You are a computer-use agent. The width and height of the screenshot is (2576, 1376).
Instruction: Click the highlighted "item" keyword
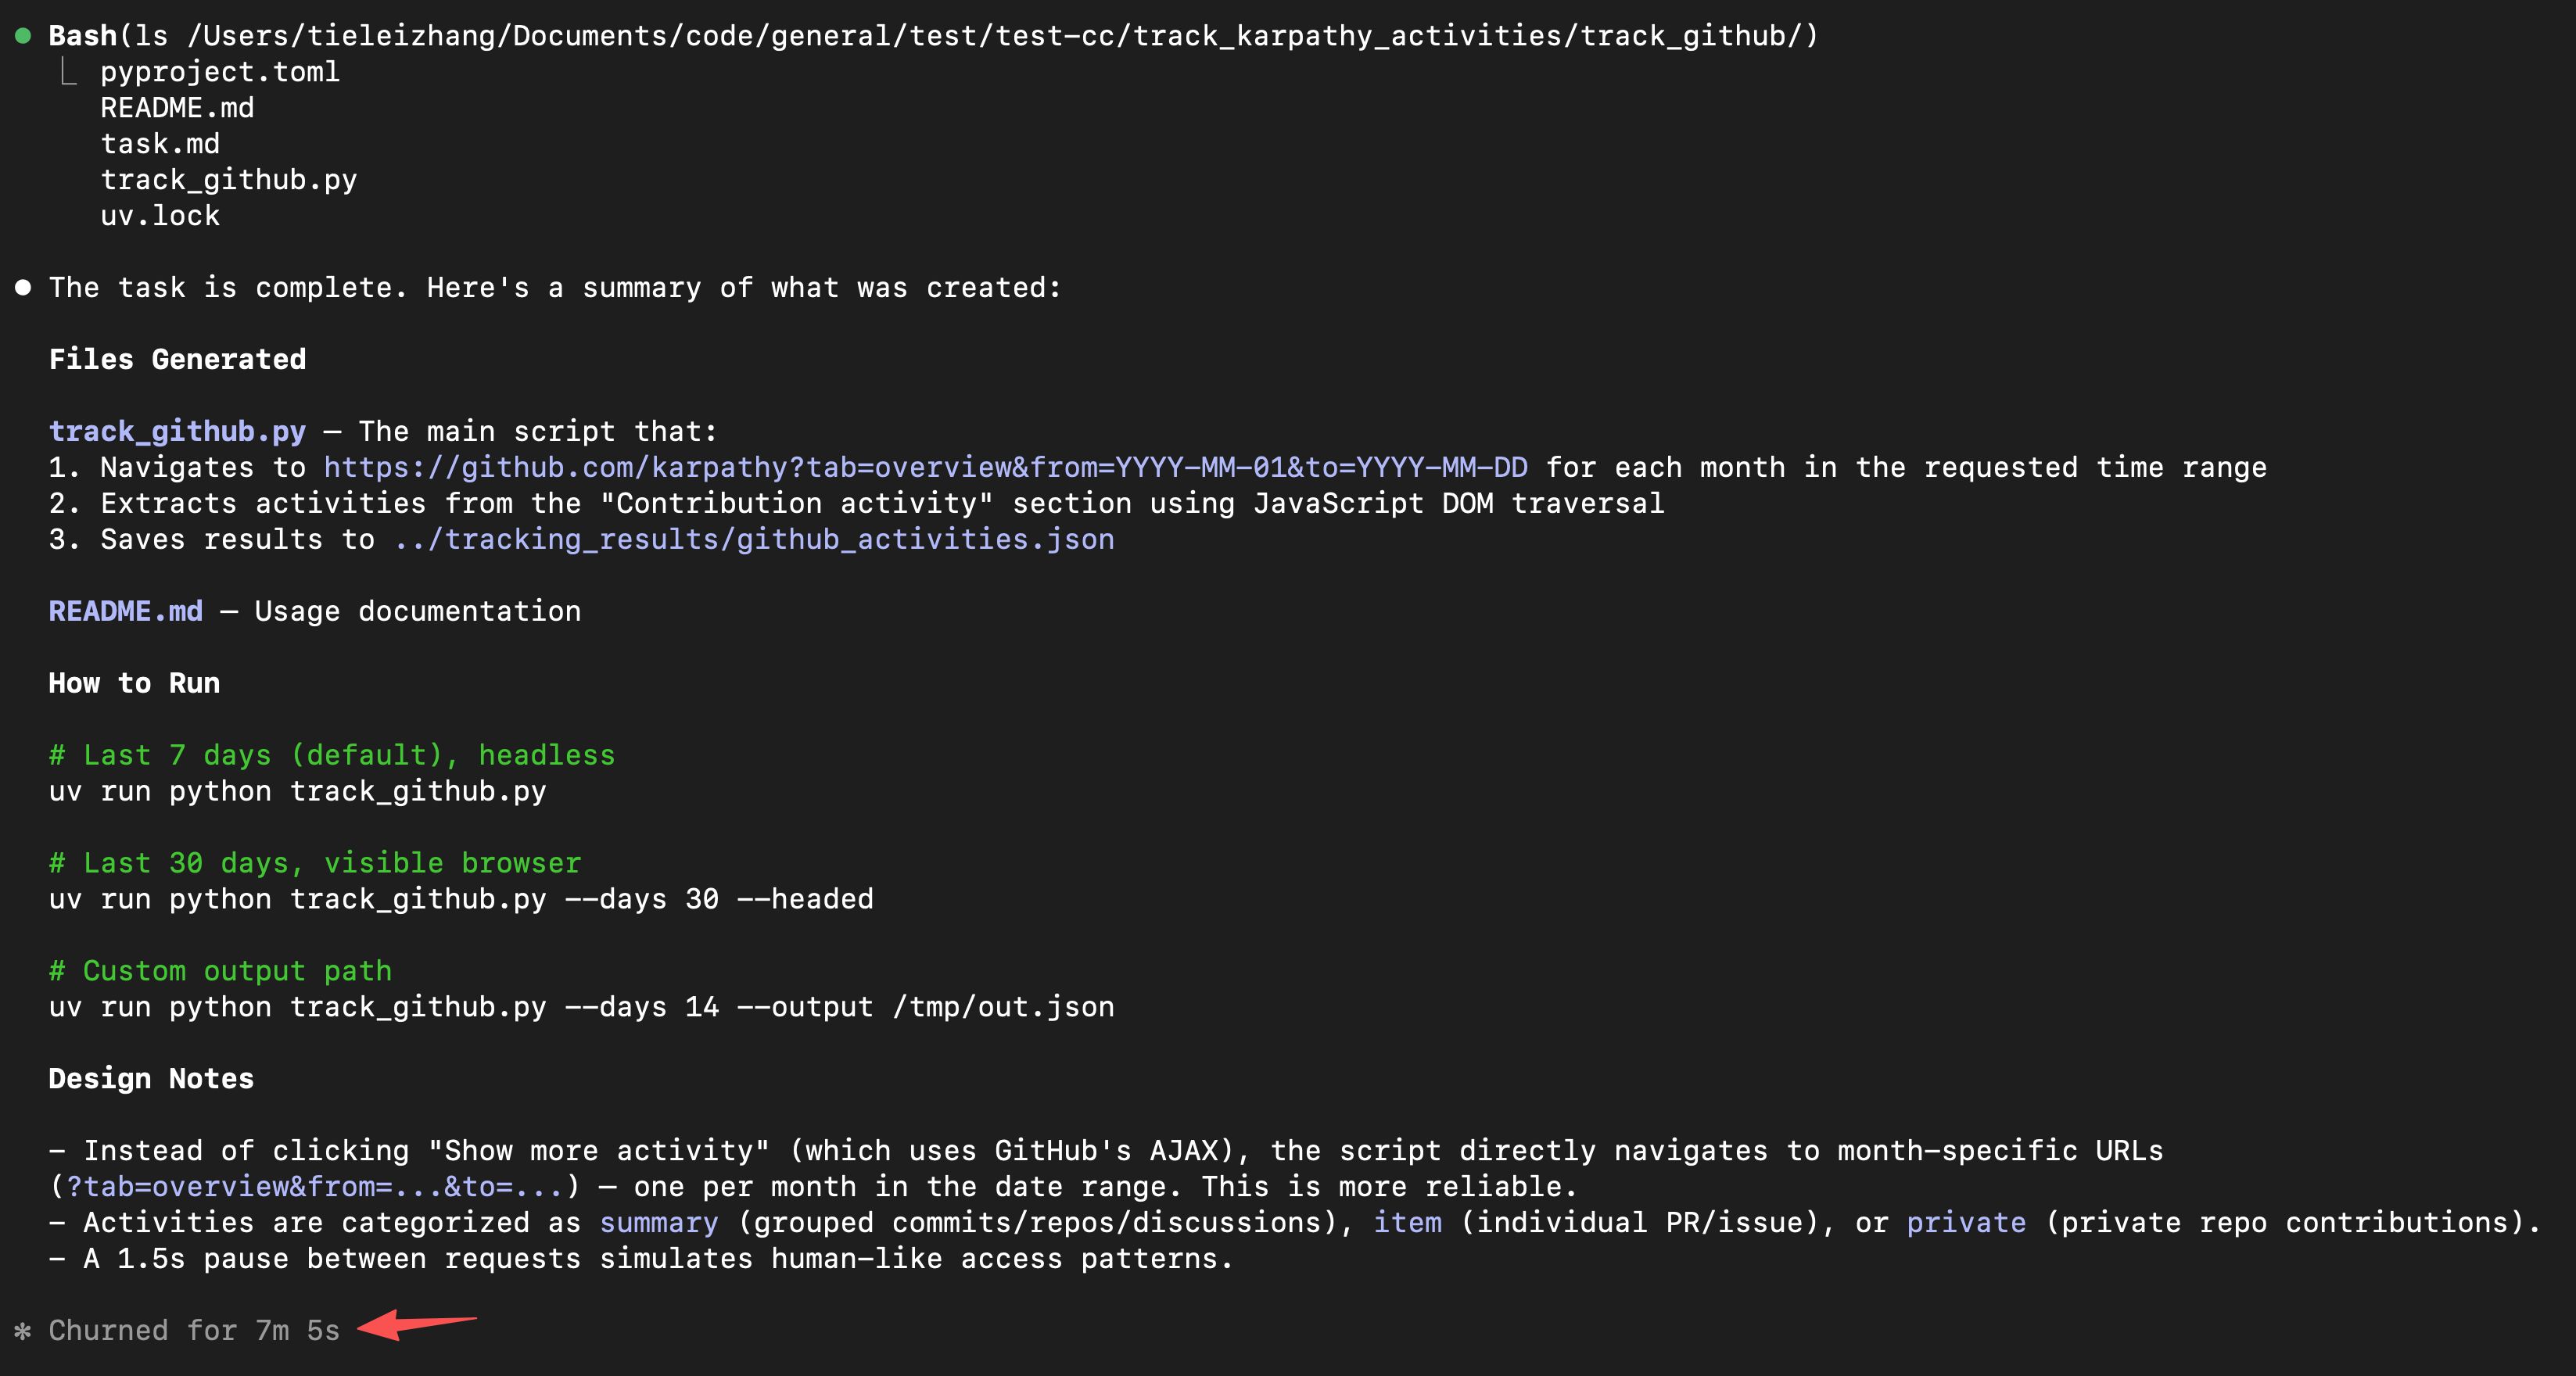click(1407, 1223)
